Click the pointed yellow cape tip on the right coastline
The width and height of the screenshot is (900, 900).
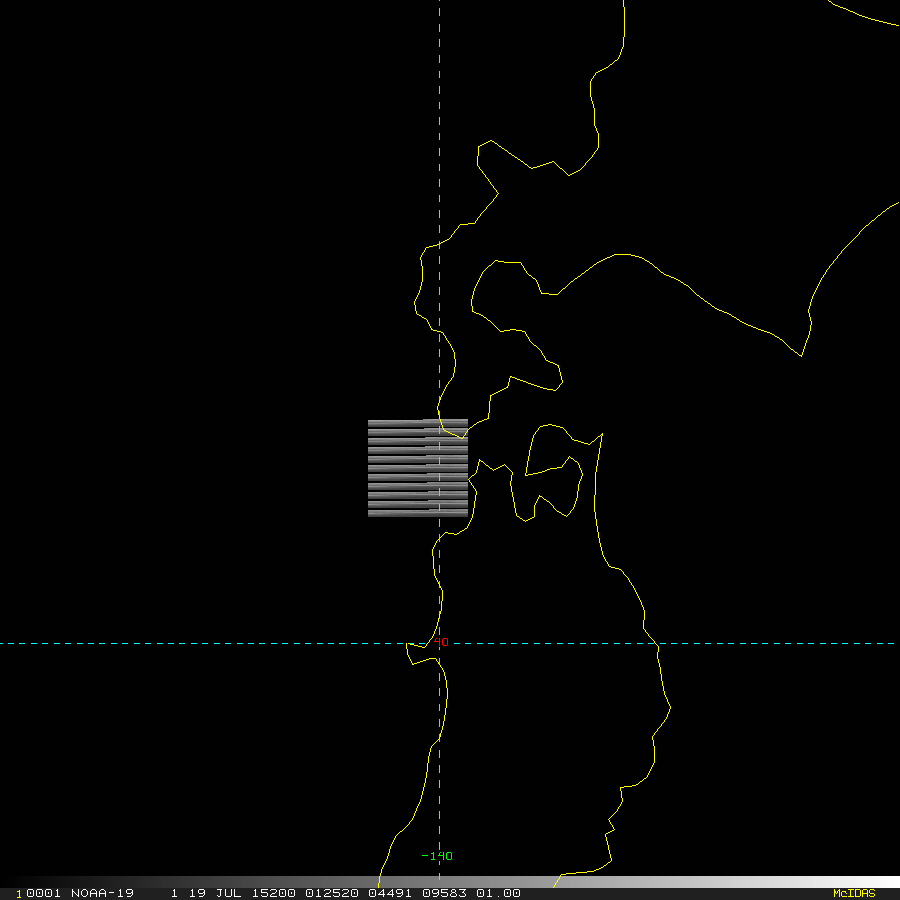tap(802, 355)
